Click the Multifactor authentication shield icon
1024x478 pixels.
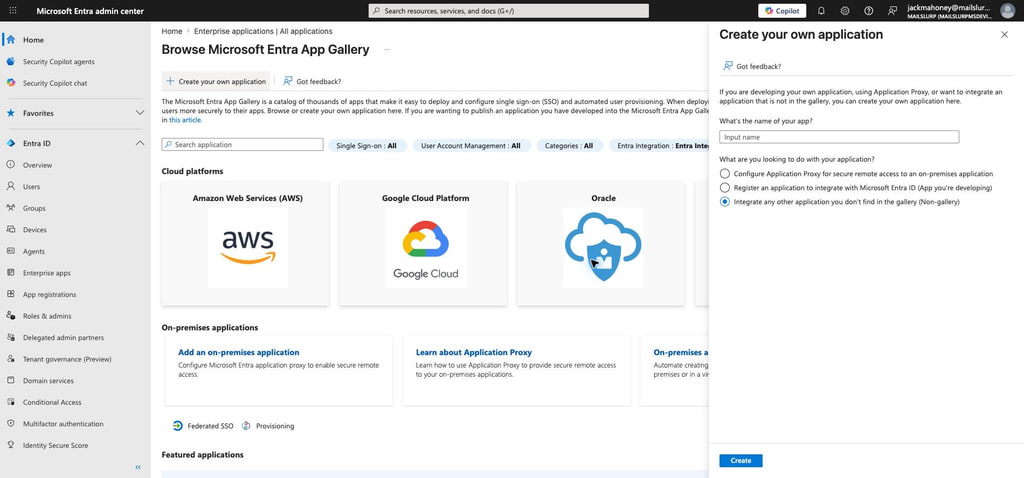click(10, 424)
